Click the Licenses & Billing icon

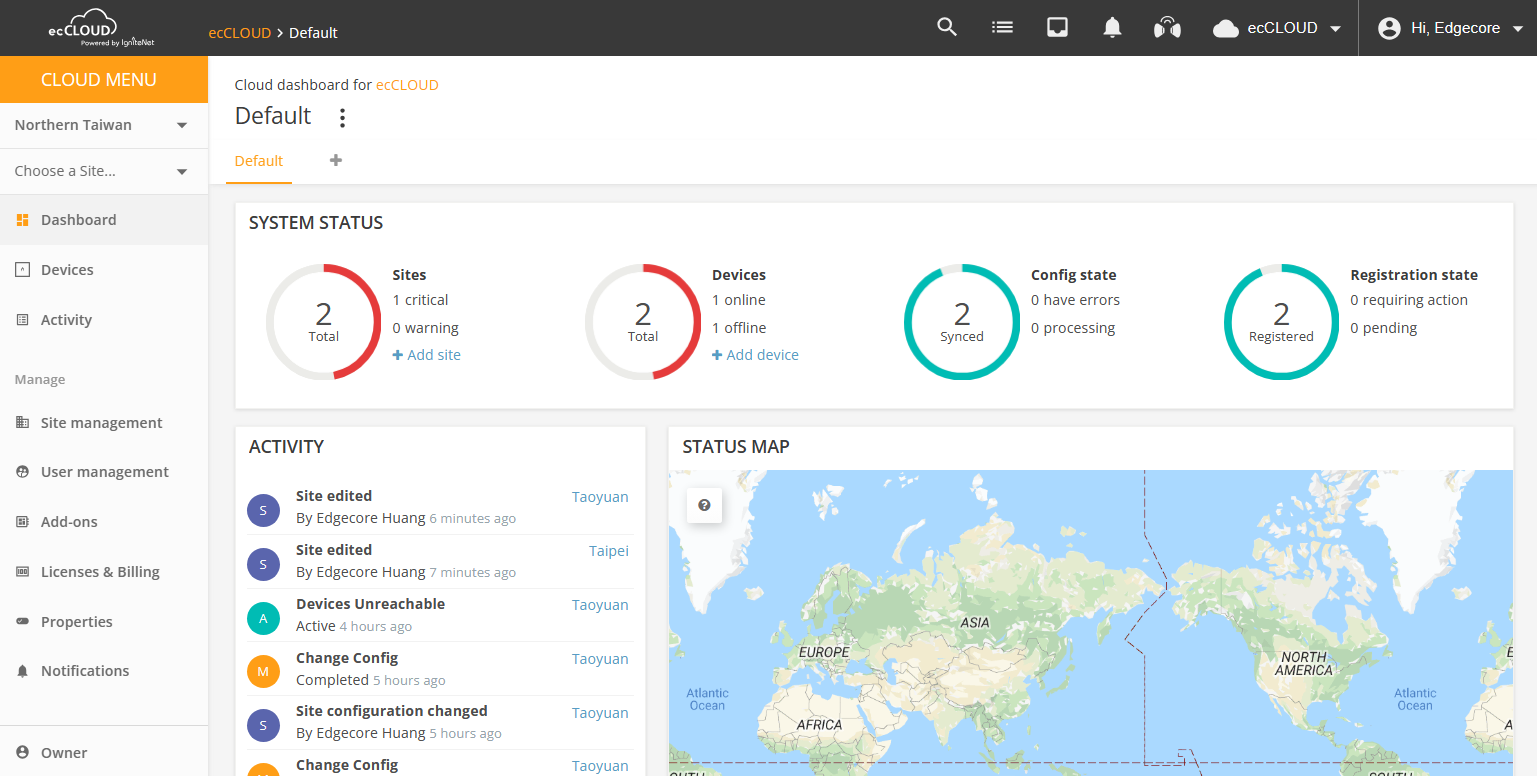(22, 572)
